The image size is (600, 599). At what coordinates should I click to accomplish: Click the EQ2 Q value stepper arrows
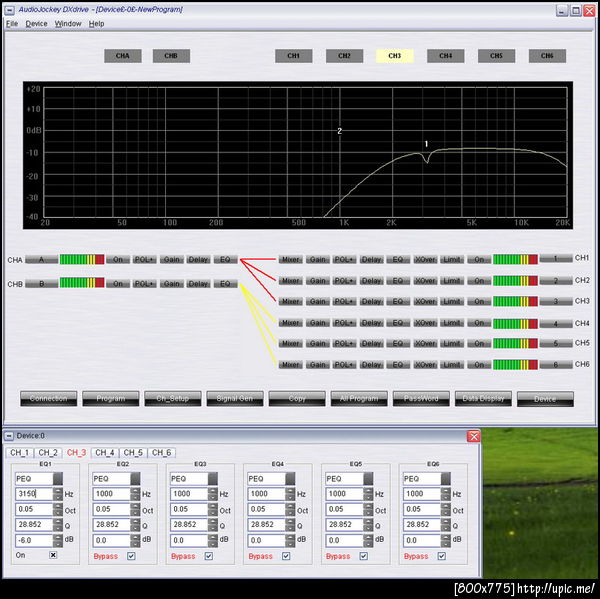click(135, 525)
